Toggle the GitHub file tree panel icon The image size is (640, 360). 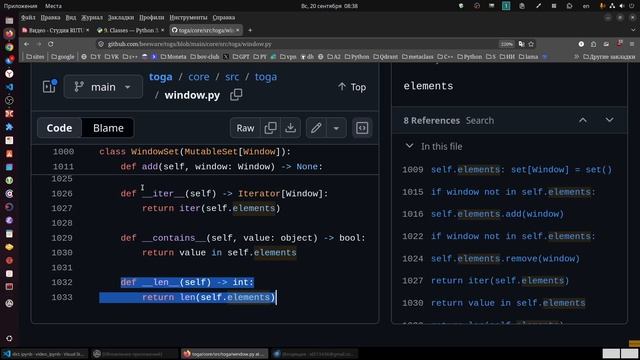coord(49,87)
